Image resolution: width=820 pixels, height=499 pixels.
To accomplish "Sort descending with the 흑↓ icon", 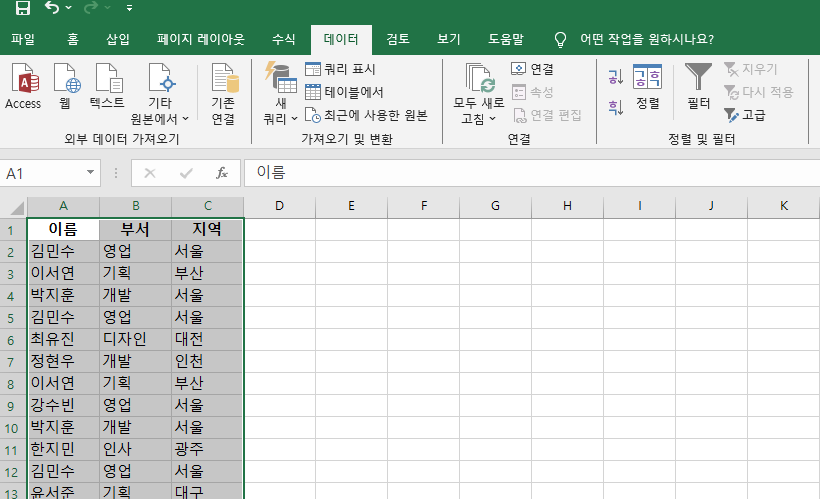I will pos(616,107).
